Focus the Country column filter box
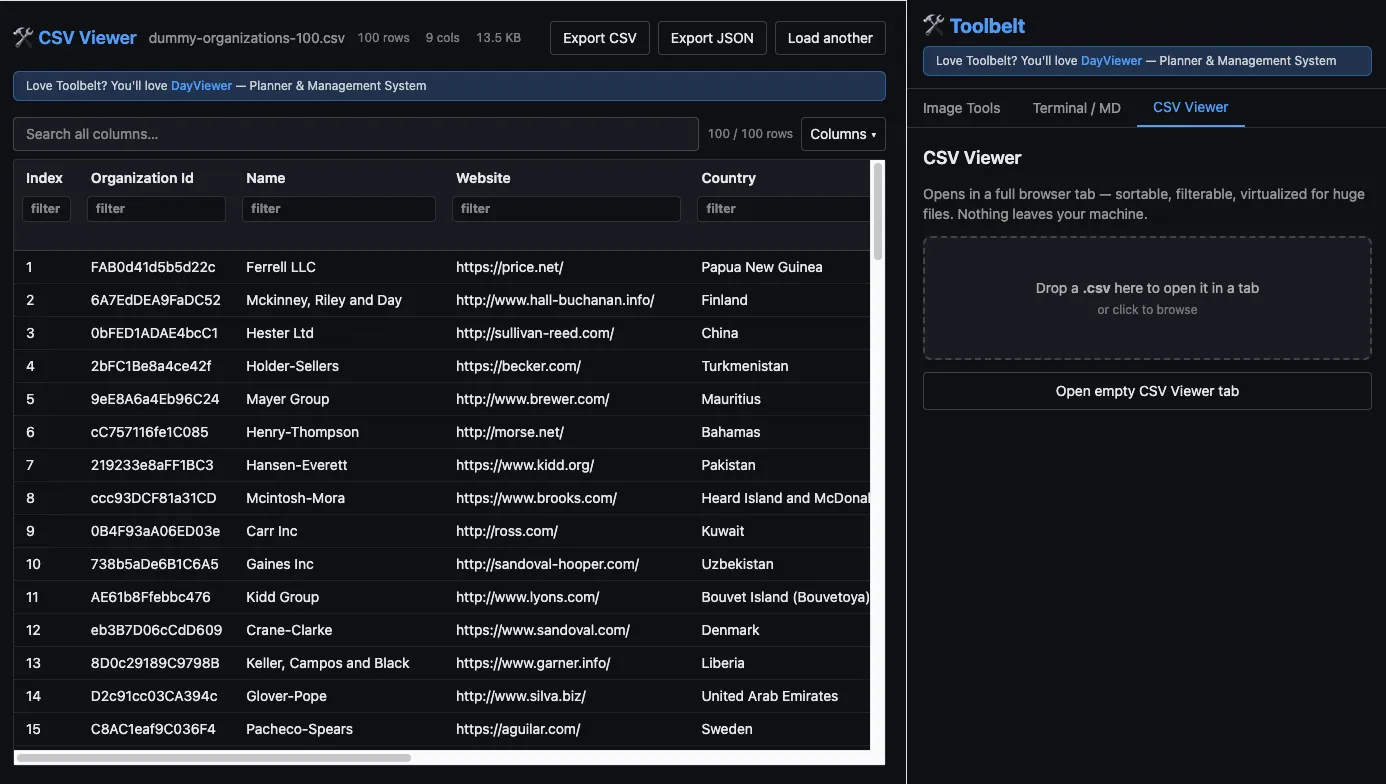1386x784 pixels. pos(784,209)
